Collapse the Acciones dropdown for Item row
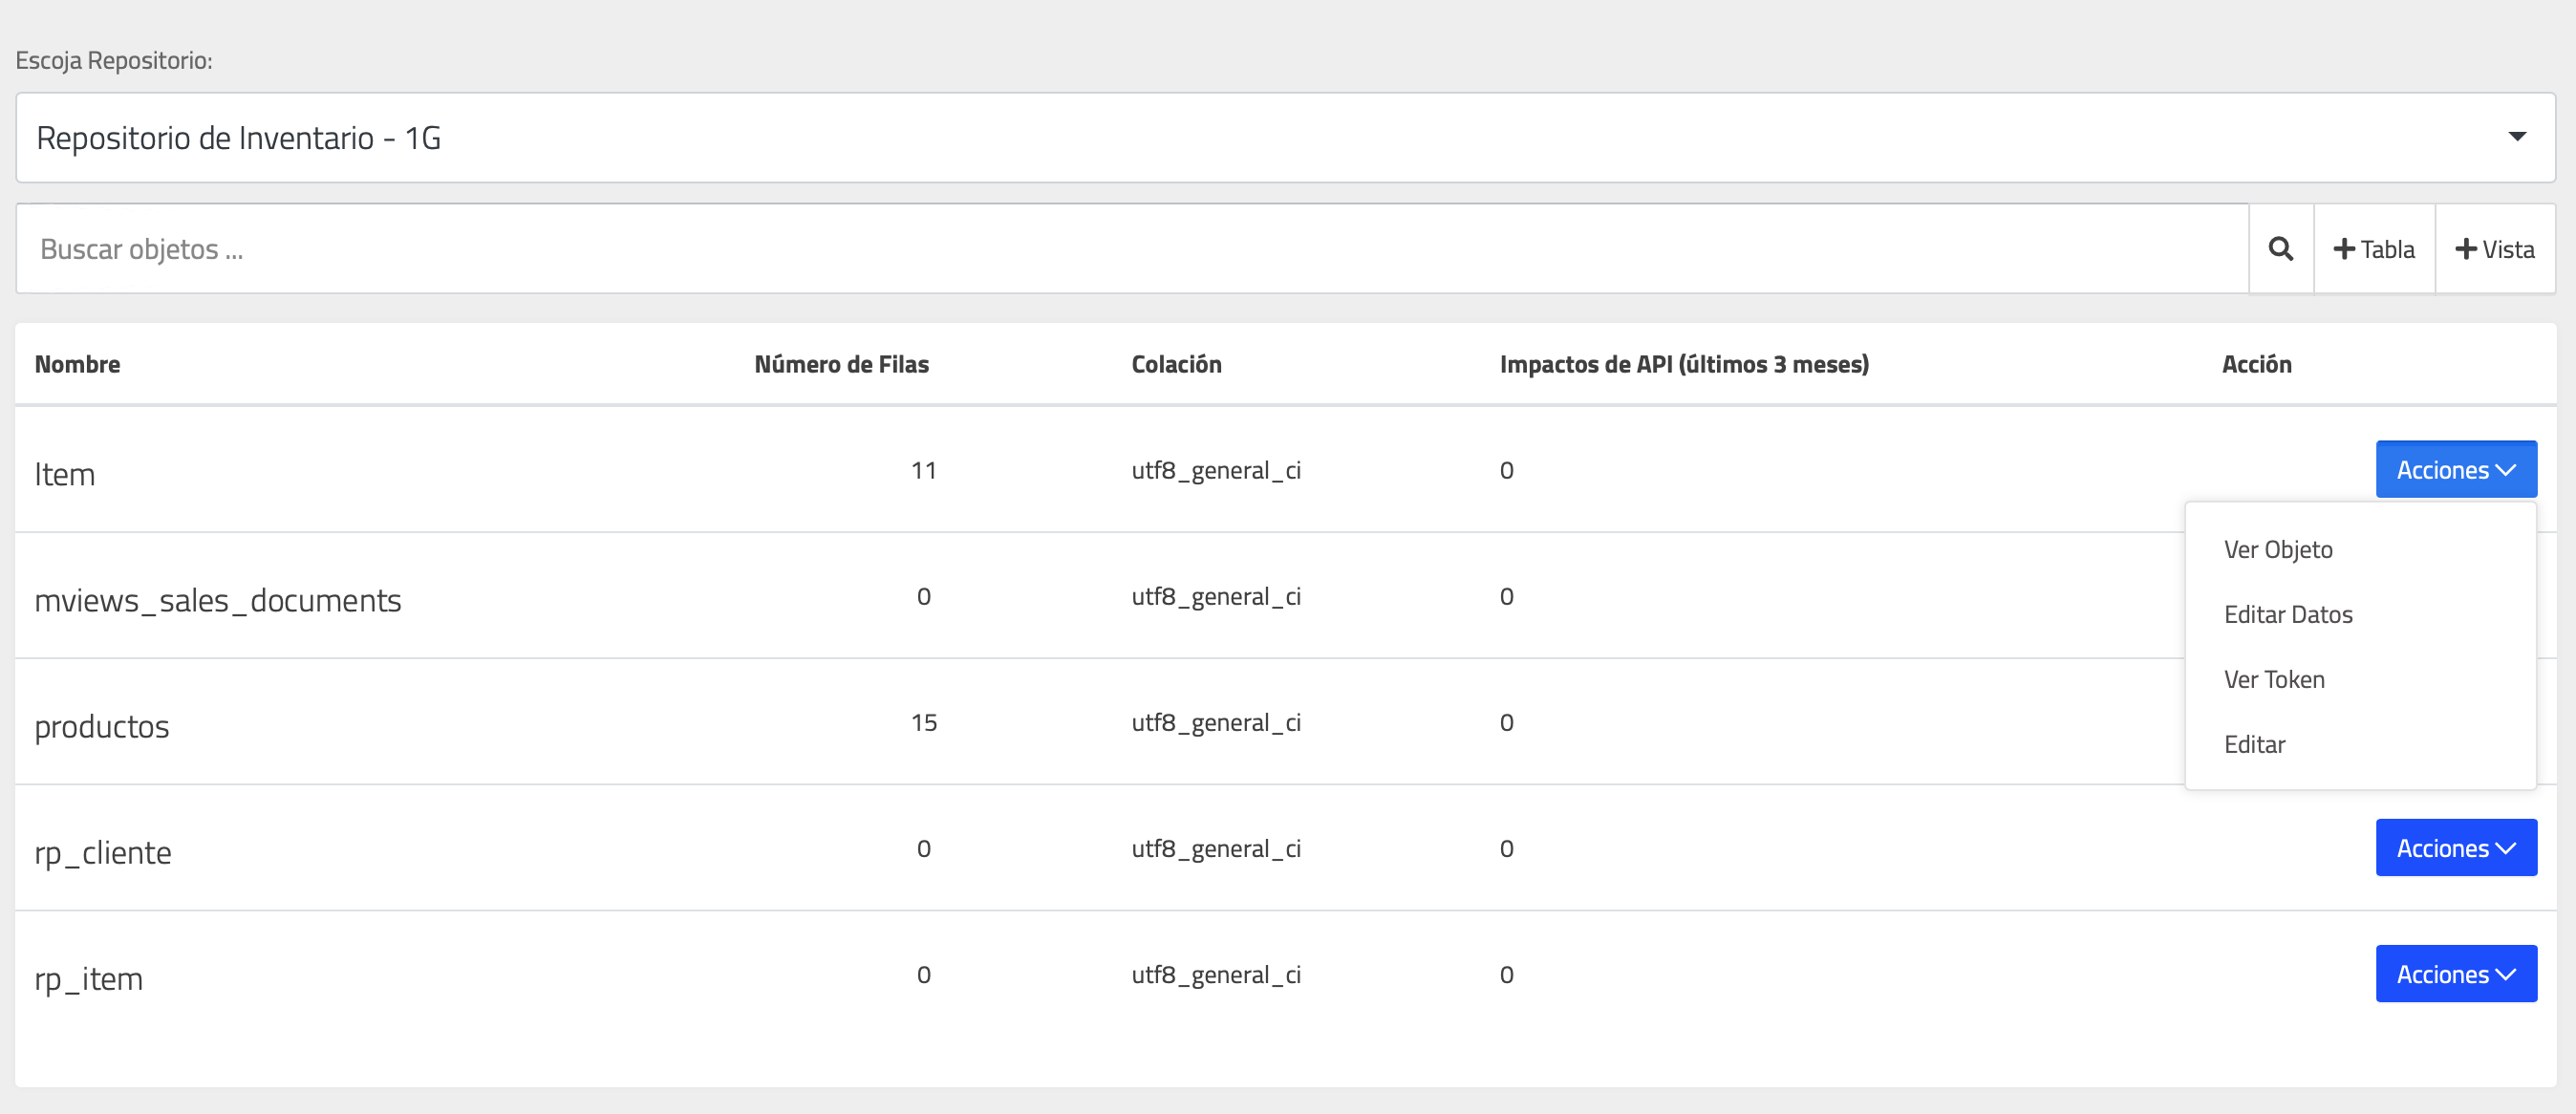This screenshot has width=2576, height=1114. coord(2455,470)
